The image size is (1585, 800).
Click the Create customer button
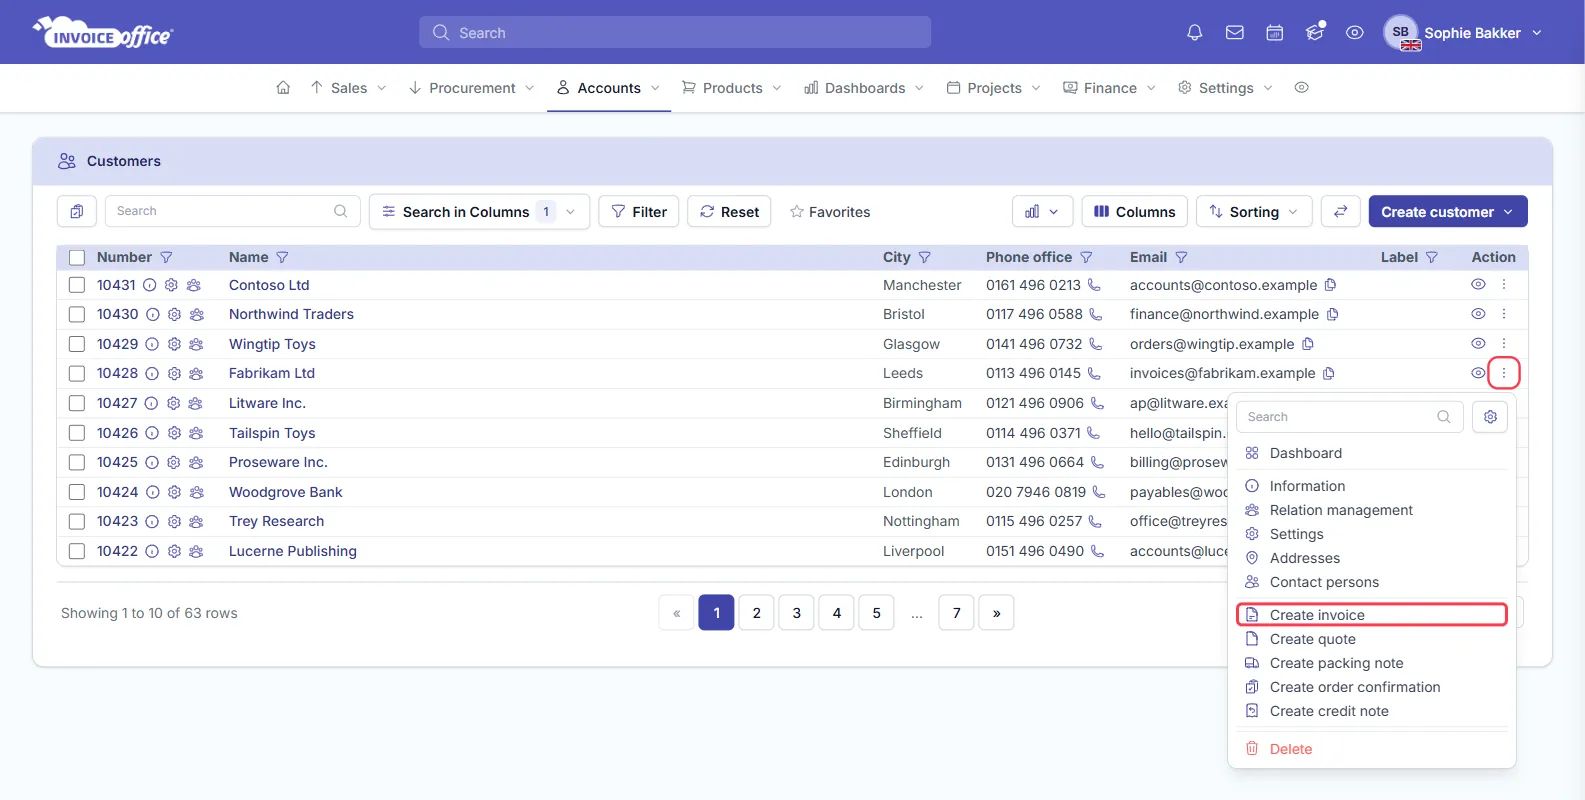click(1448, 212)
